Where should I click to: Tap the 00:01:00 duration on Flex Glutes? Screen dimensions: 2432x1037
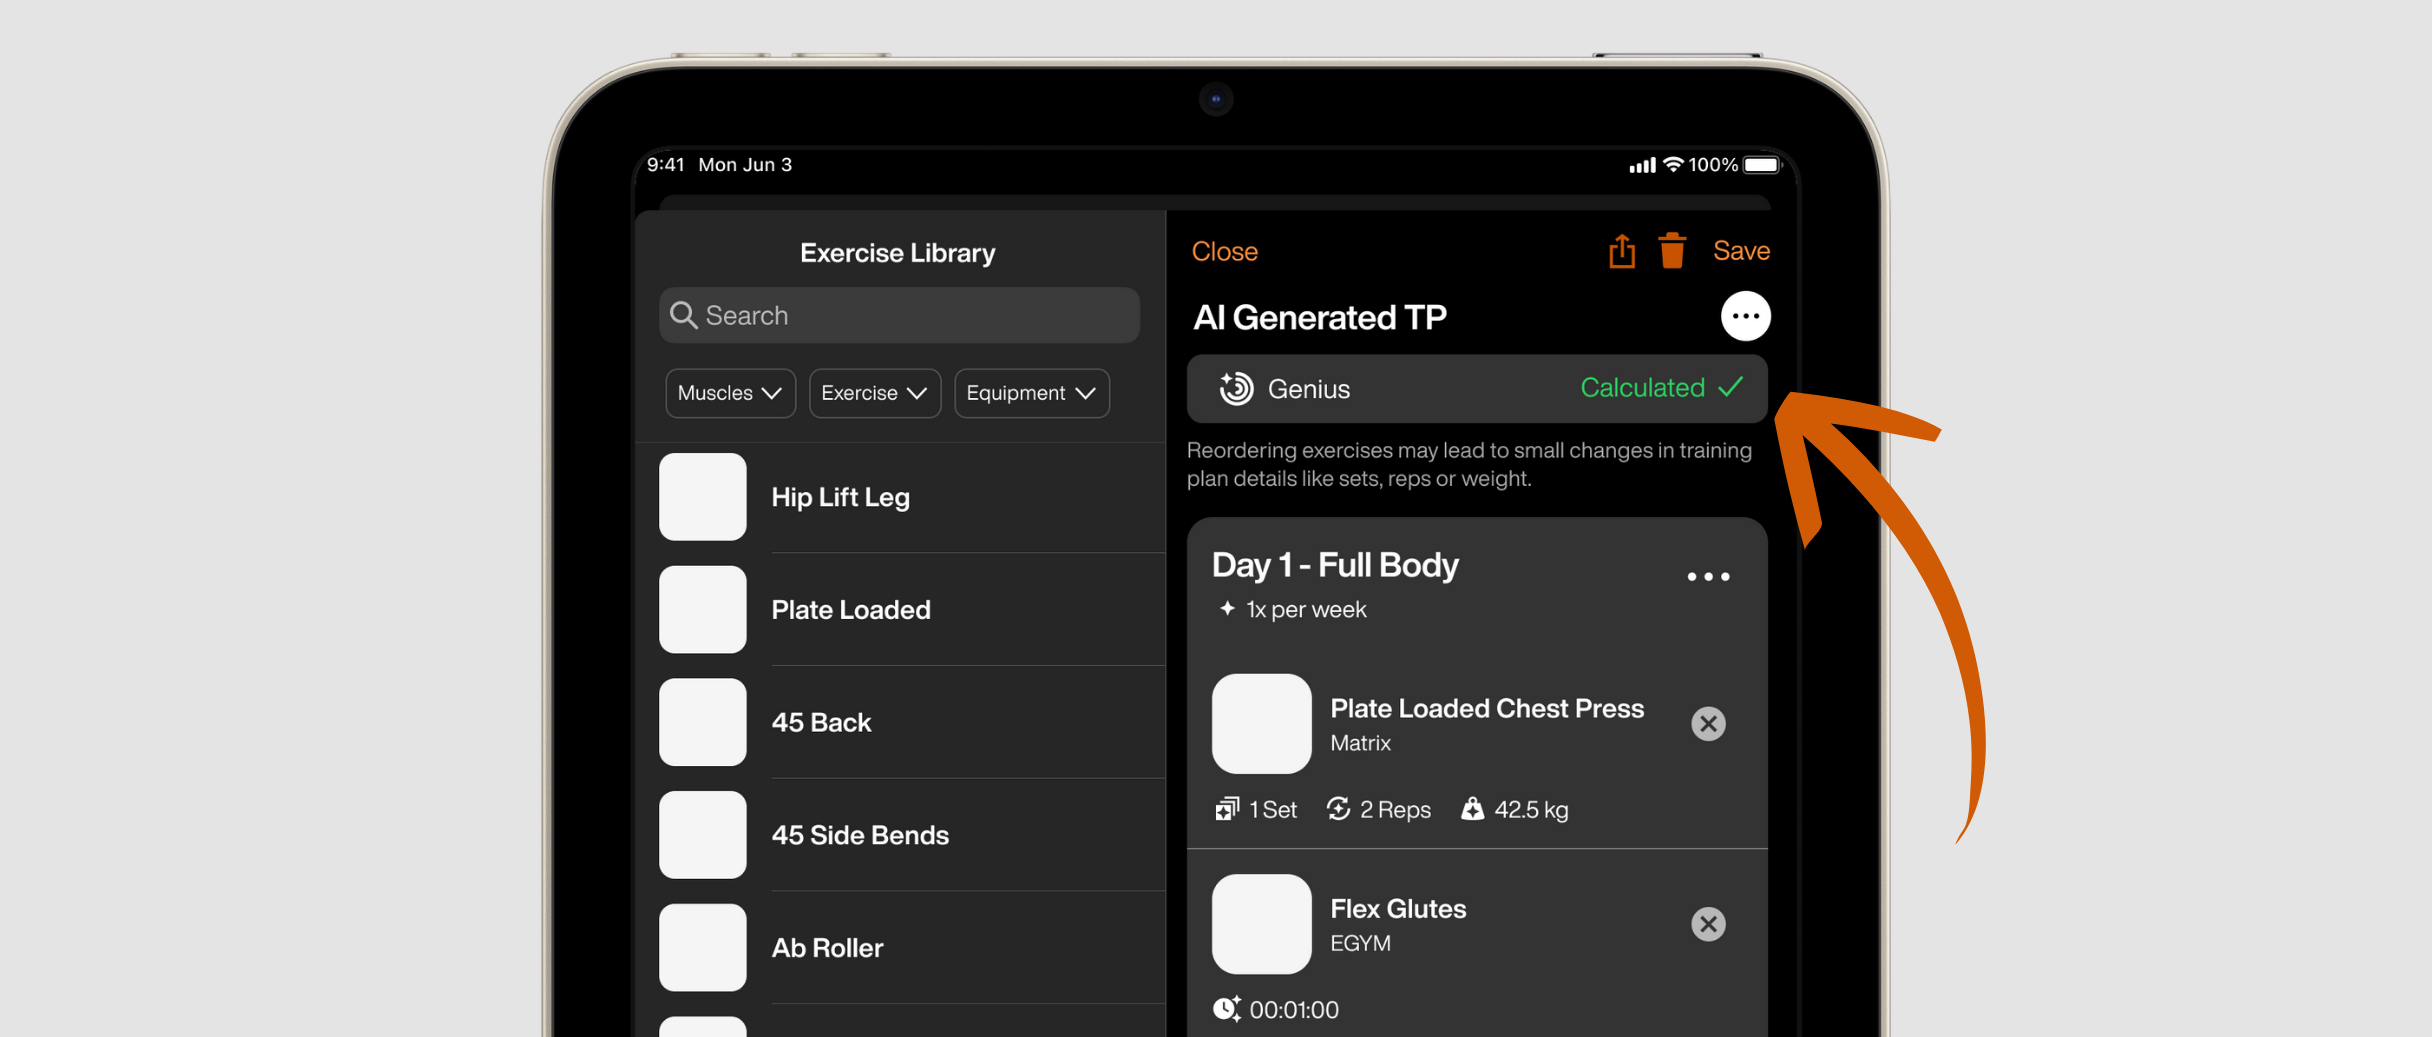click(x=1293, y=1010)
